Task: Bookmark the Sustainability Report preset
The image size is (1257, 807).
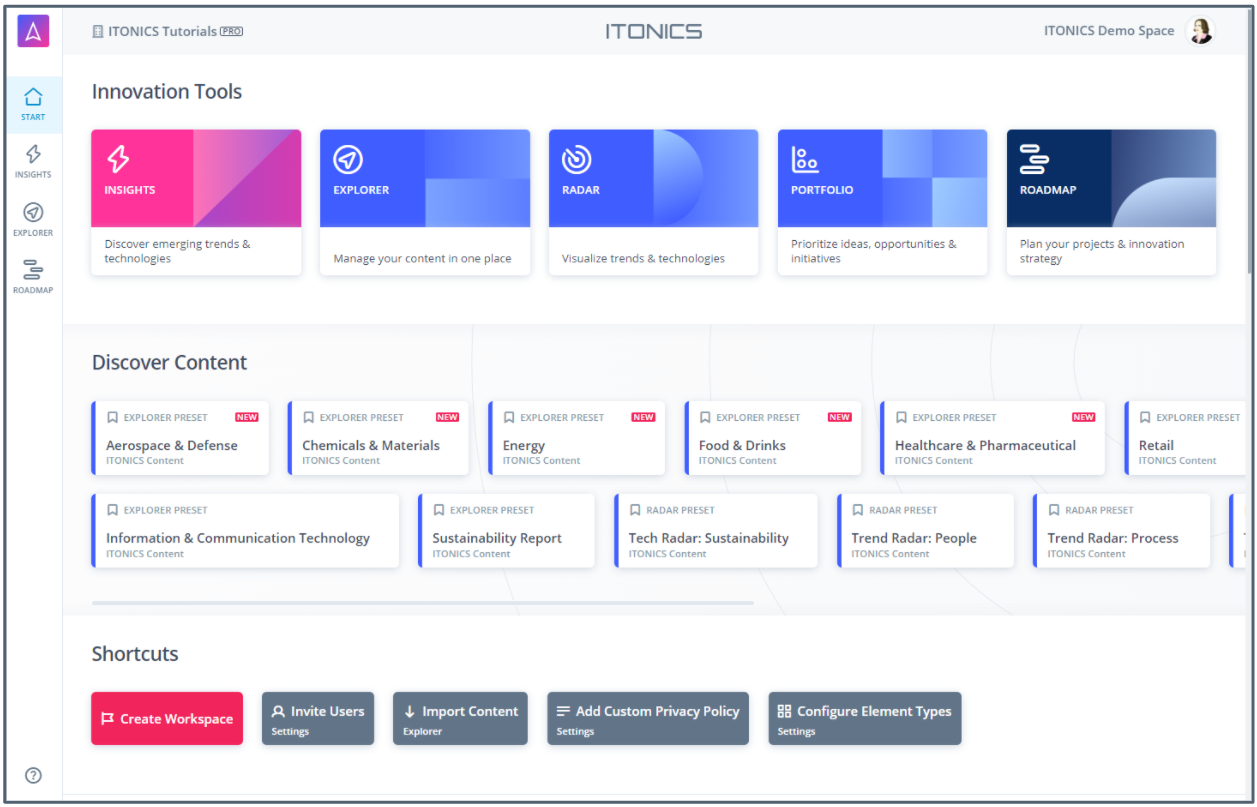Action: tap(439, 510)
